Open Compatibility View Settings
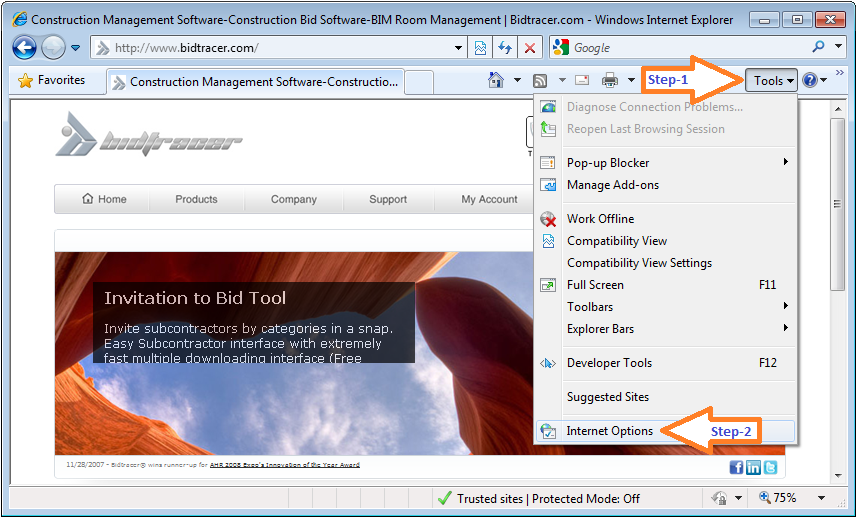Viewport: 856px width, 519px height. [665, 263]
